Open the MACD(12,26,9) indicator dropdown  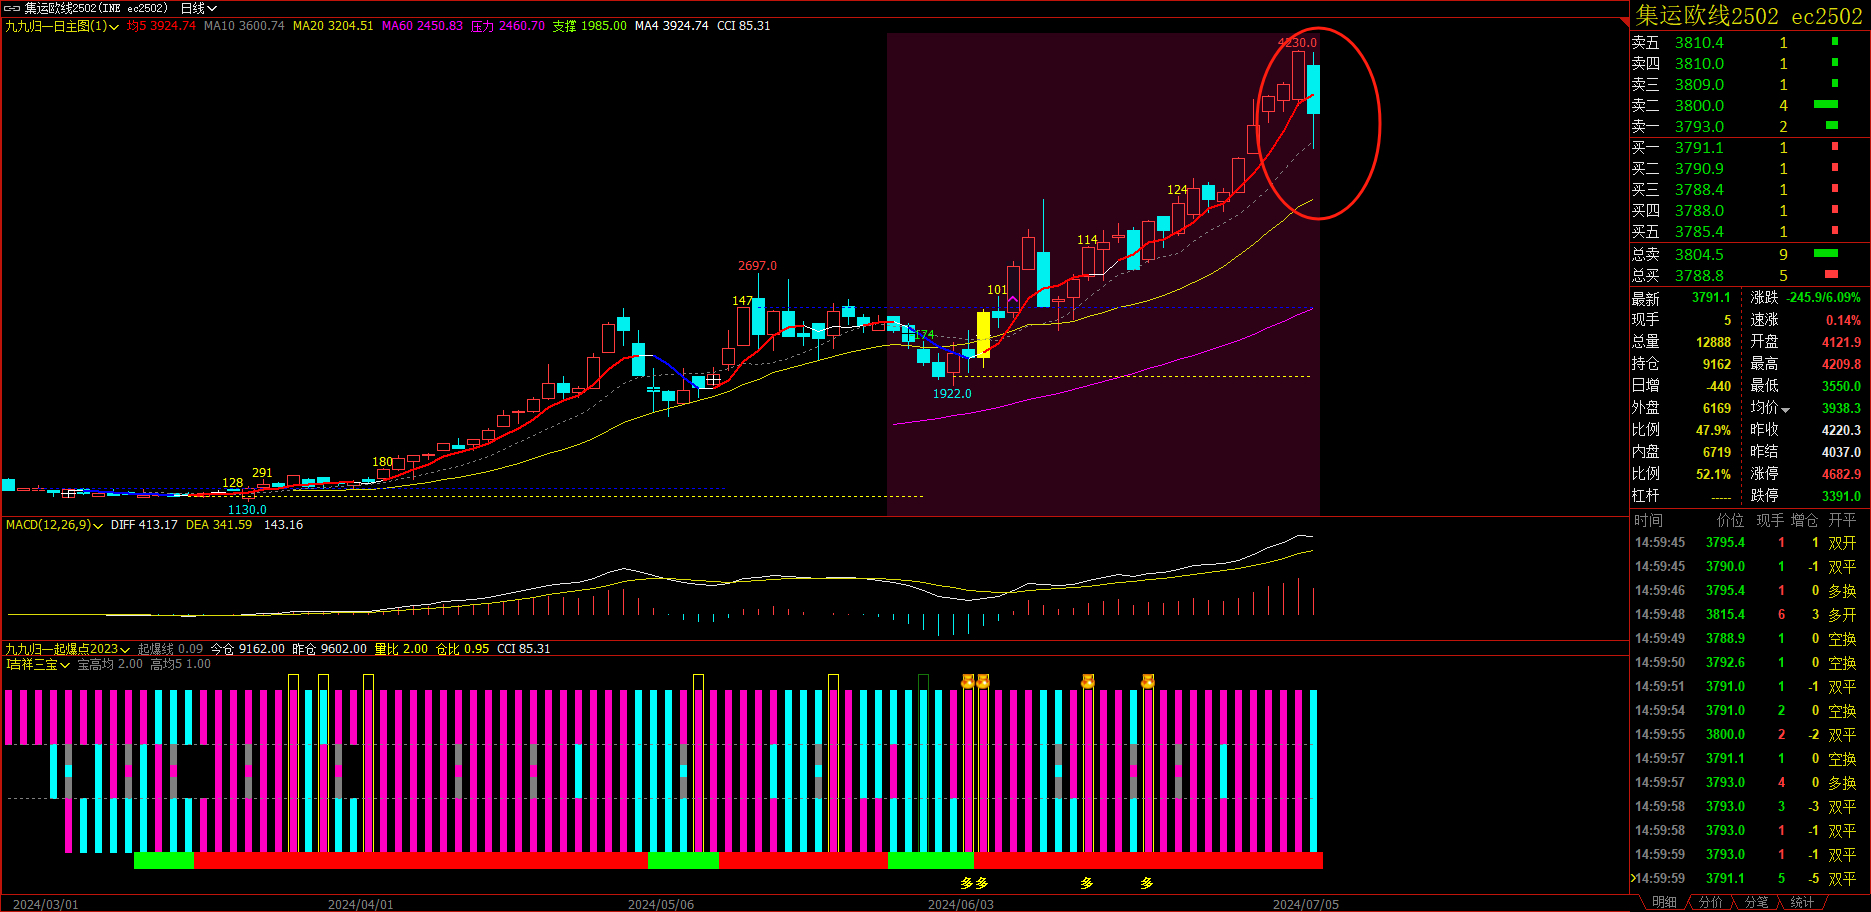tap(98, 526)
